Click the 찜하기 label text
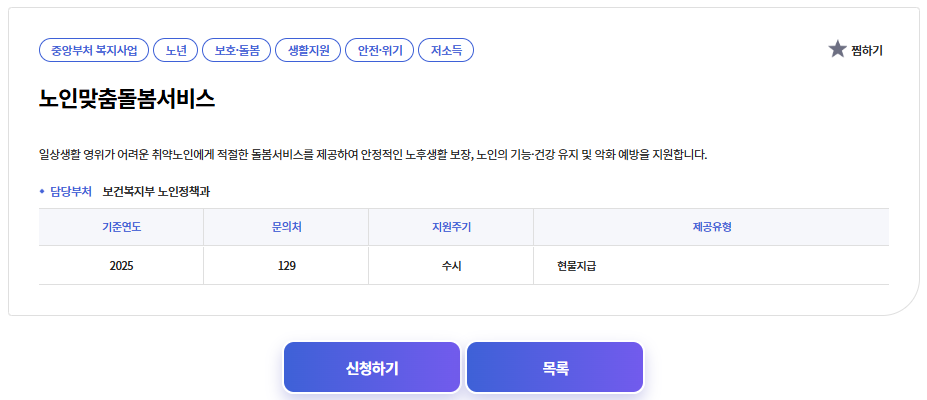Screen dimensions: 927x400 (867, 50)
